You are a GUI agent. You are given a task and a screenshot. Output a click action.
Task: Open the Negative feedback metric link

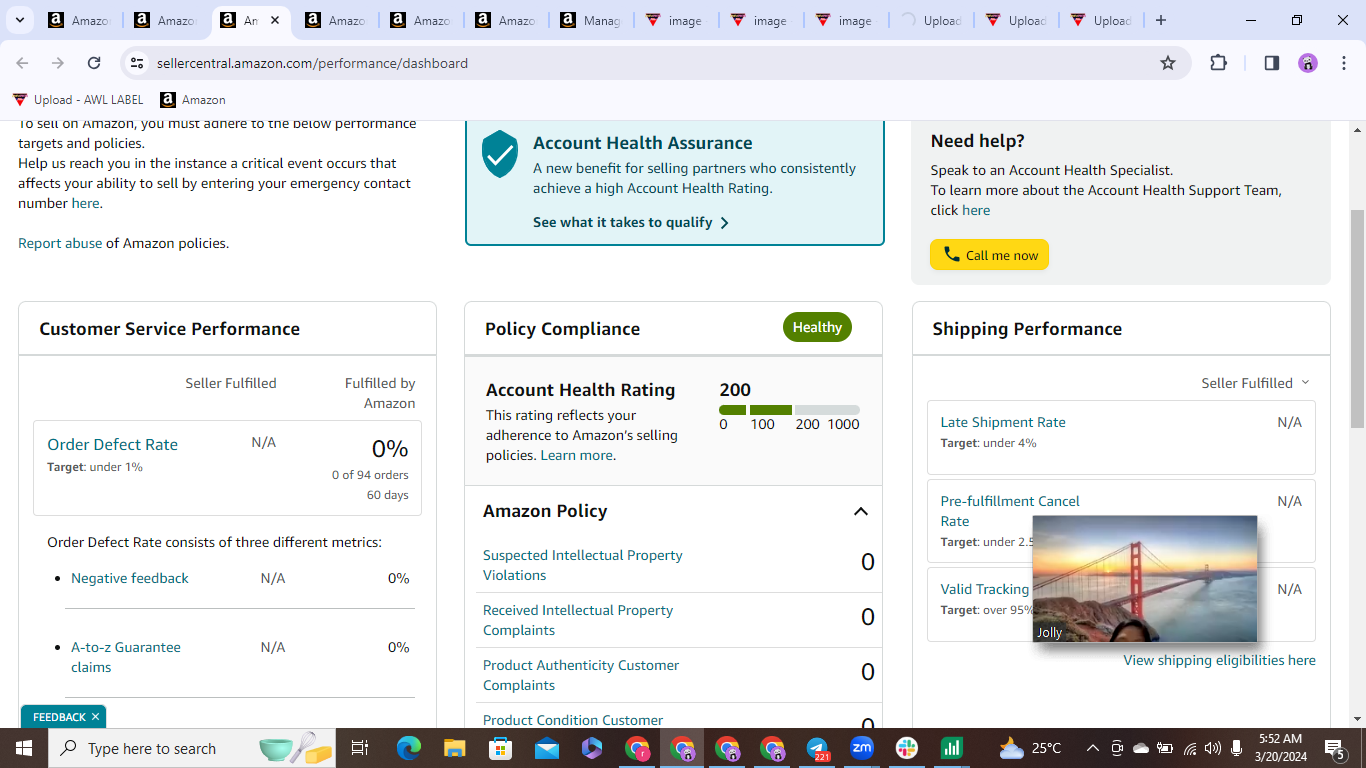click(130, 578)
